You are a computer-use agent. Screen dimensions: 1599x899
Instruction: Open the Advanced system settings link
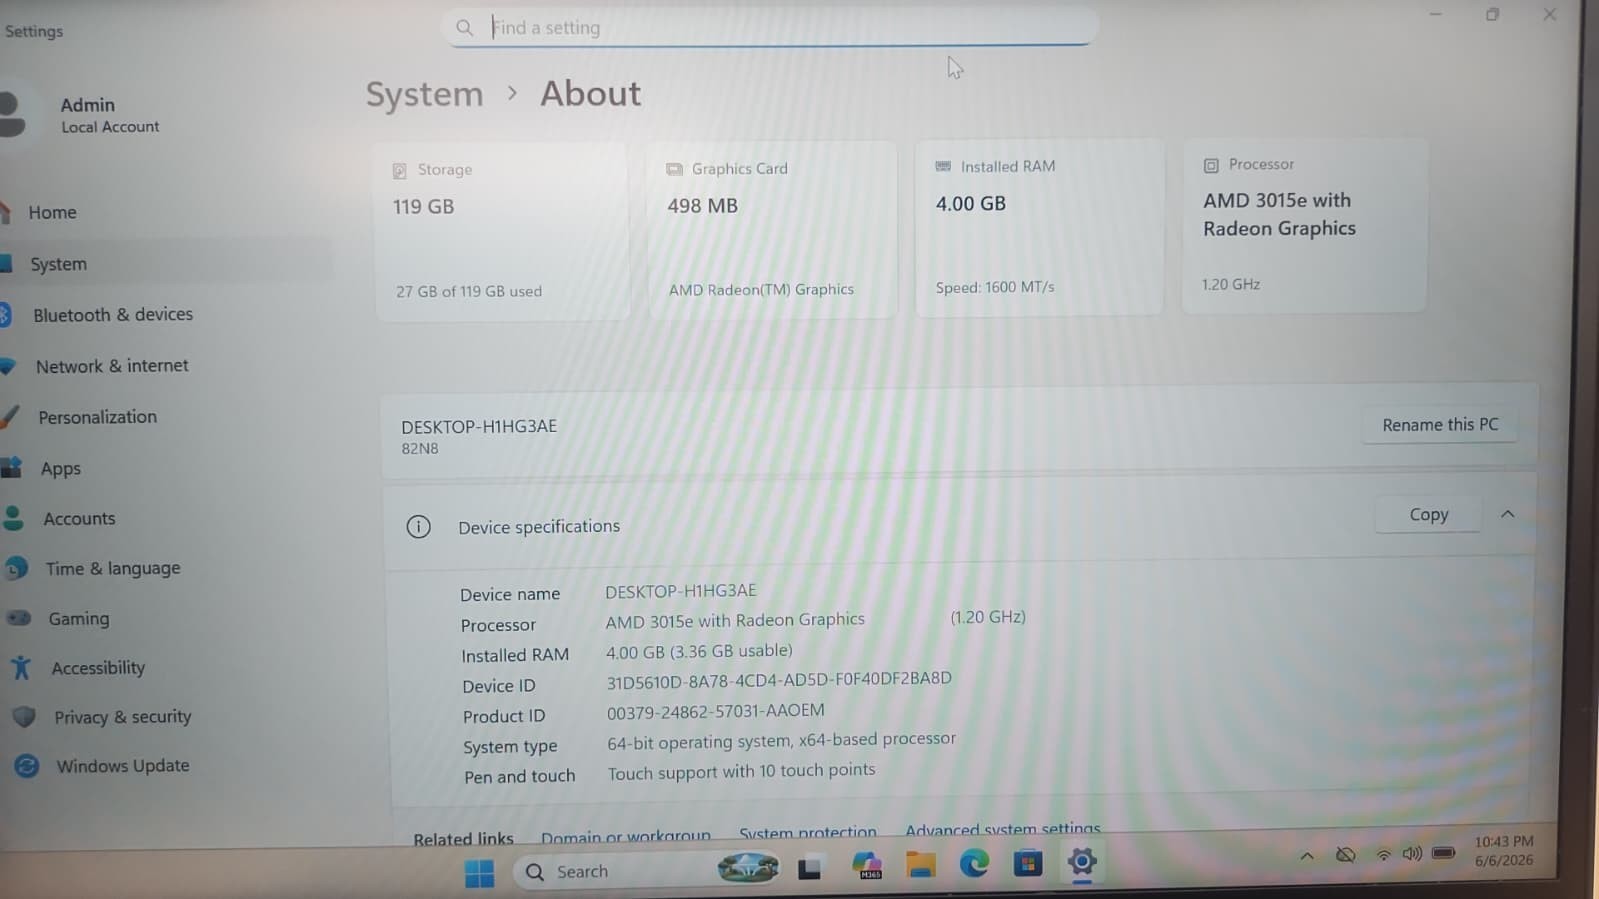(1002, 829)
